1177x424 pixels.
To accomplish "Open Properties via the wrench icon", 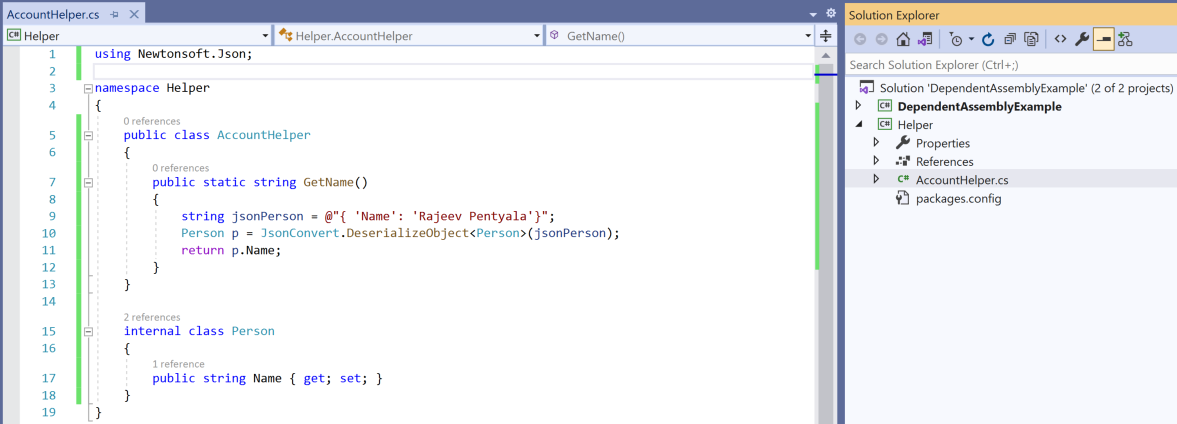I will (1082, 39).
